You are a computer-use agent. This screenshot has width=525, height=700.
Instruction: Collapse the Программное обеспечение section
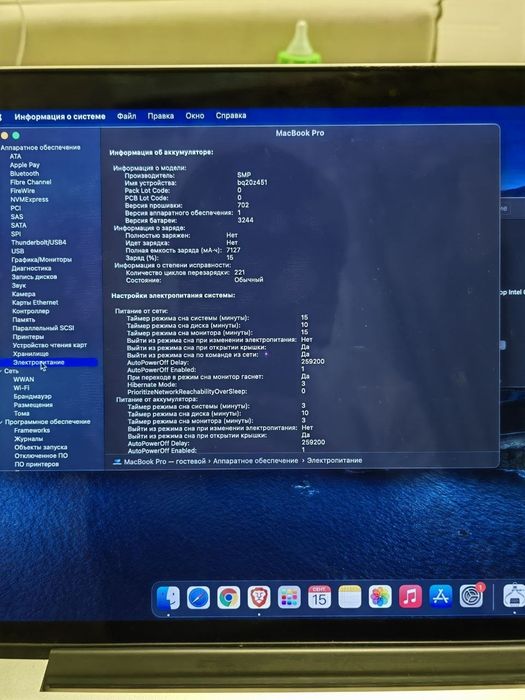pos(2,422)
